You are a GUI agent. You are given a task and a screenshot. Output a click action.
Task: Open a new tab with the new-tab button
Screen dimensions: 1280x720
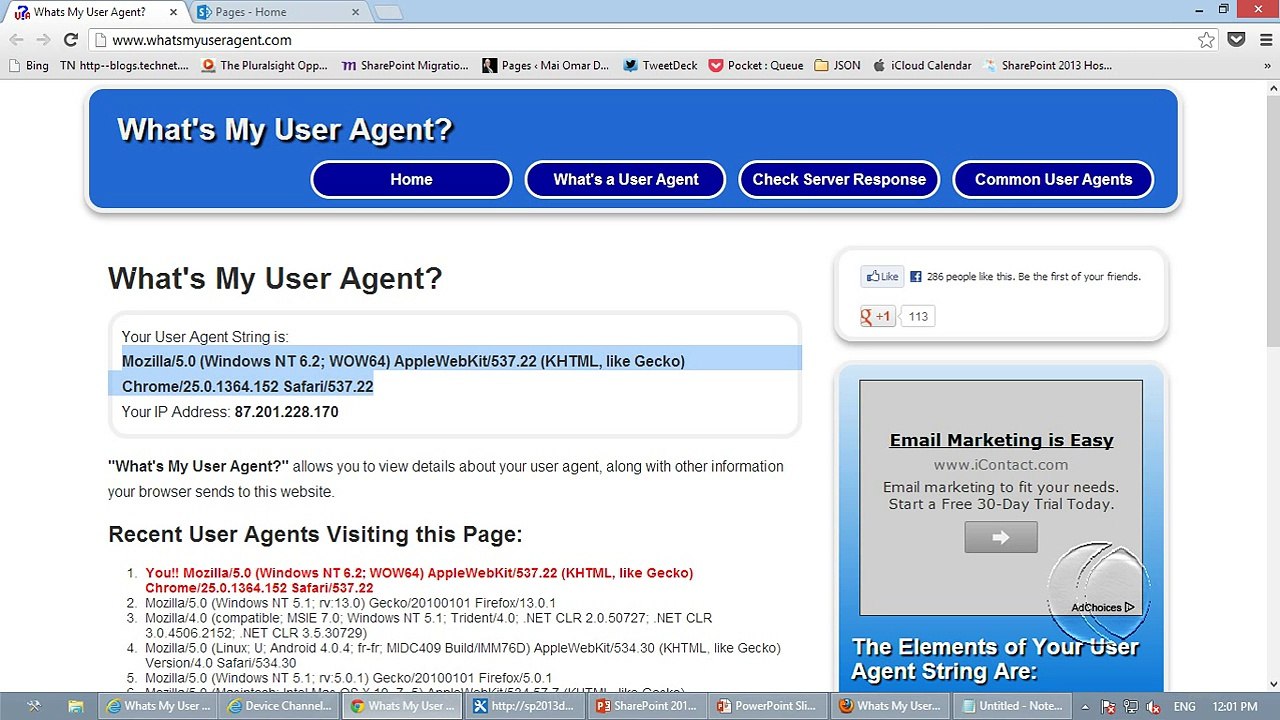(x=388, y=13)
